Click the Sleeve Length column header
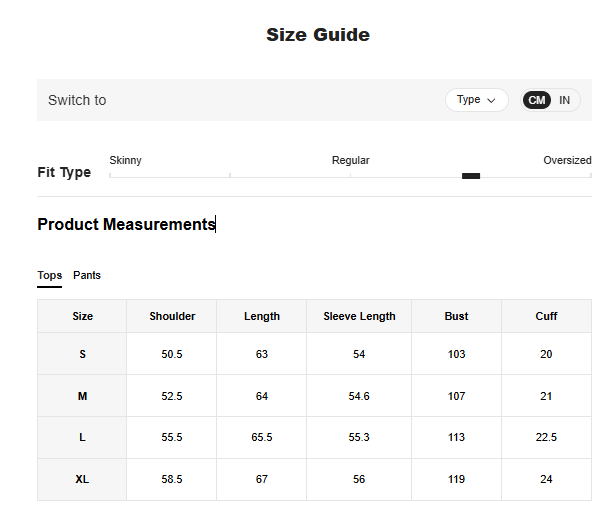The image size is (607, 505). click(359, 316)
